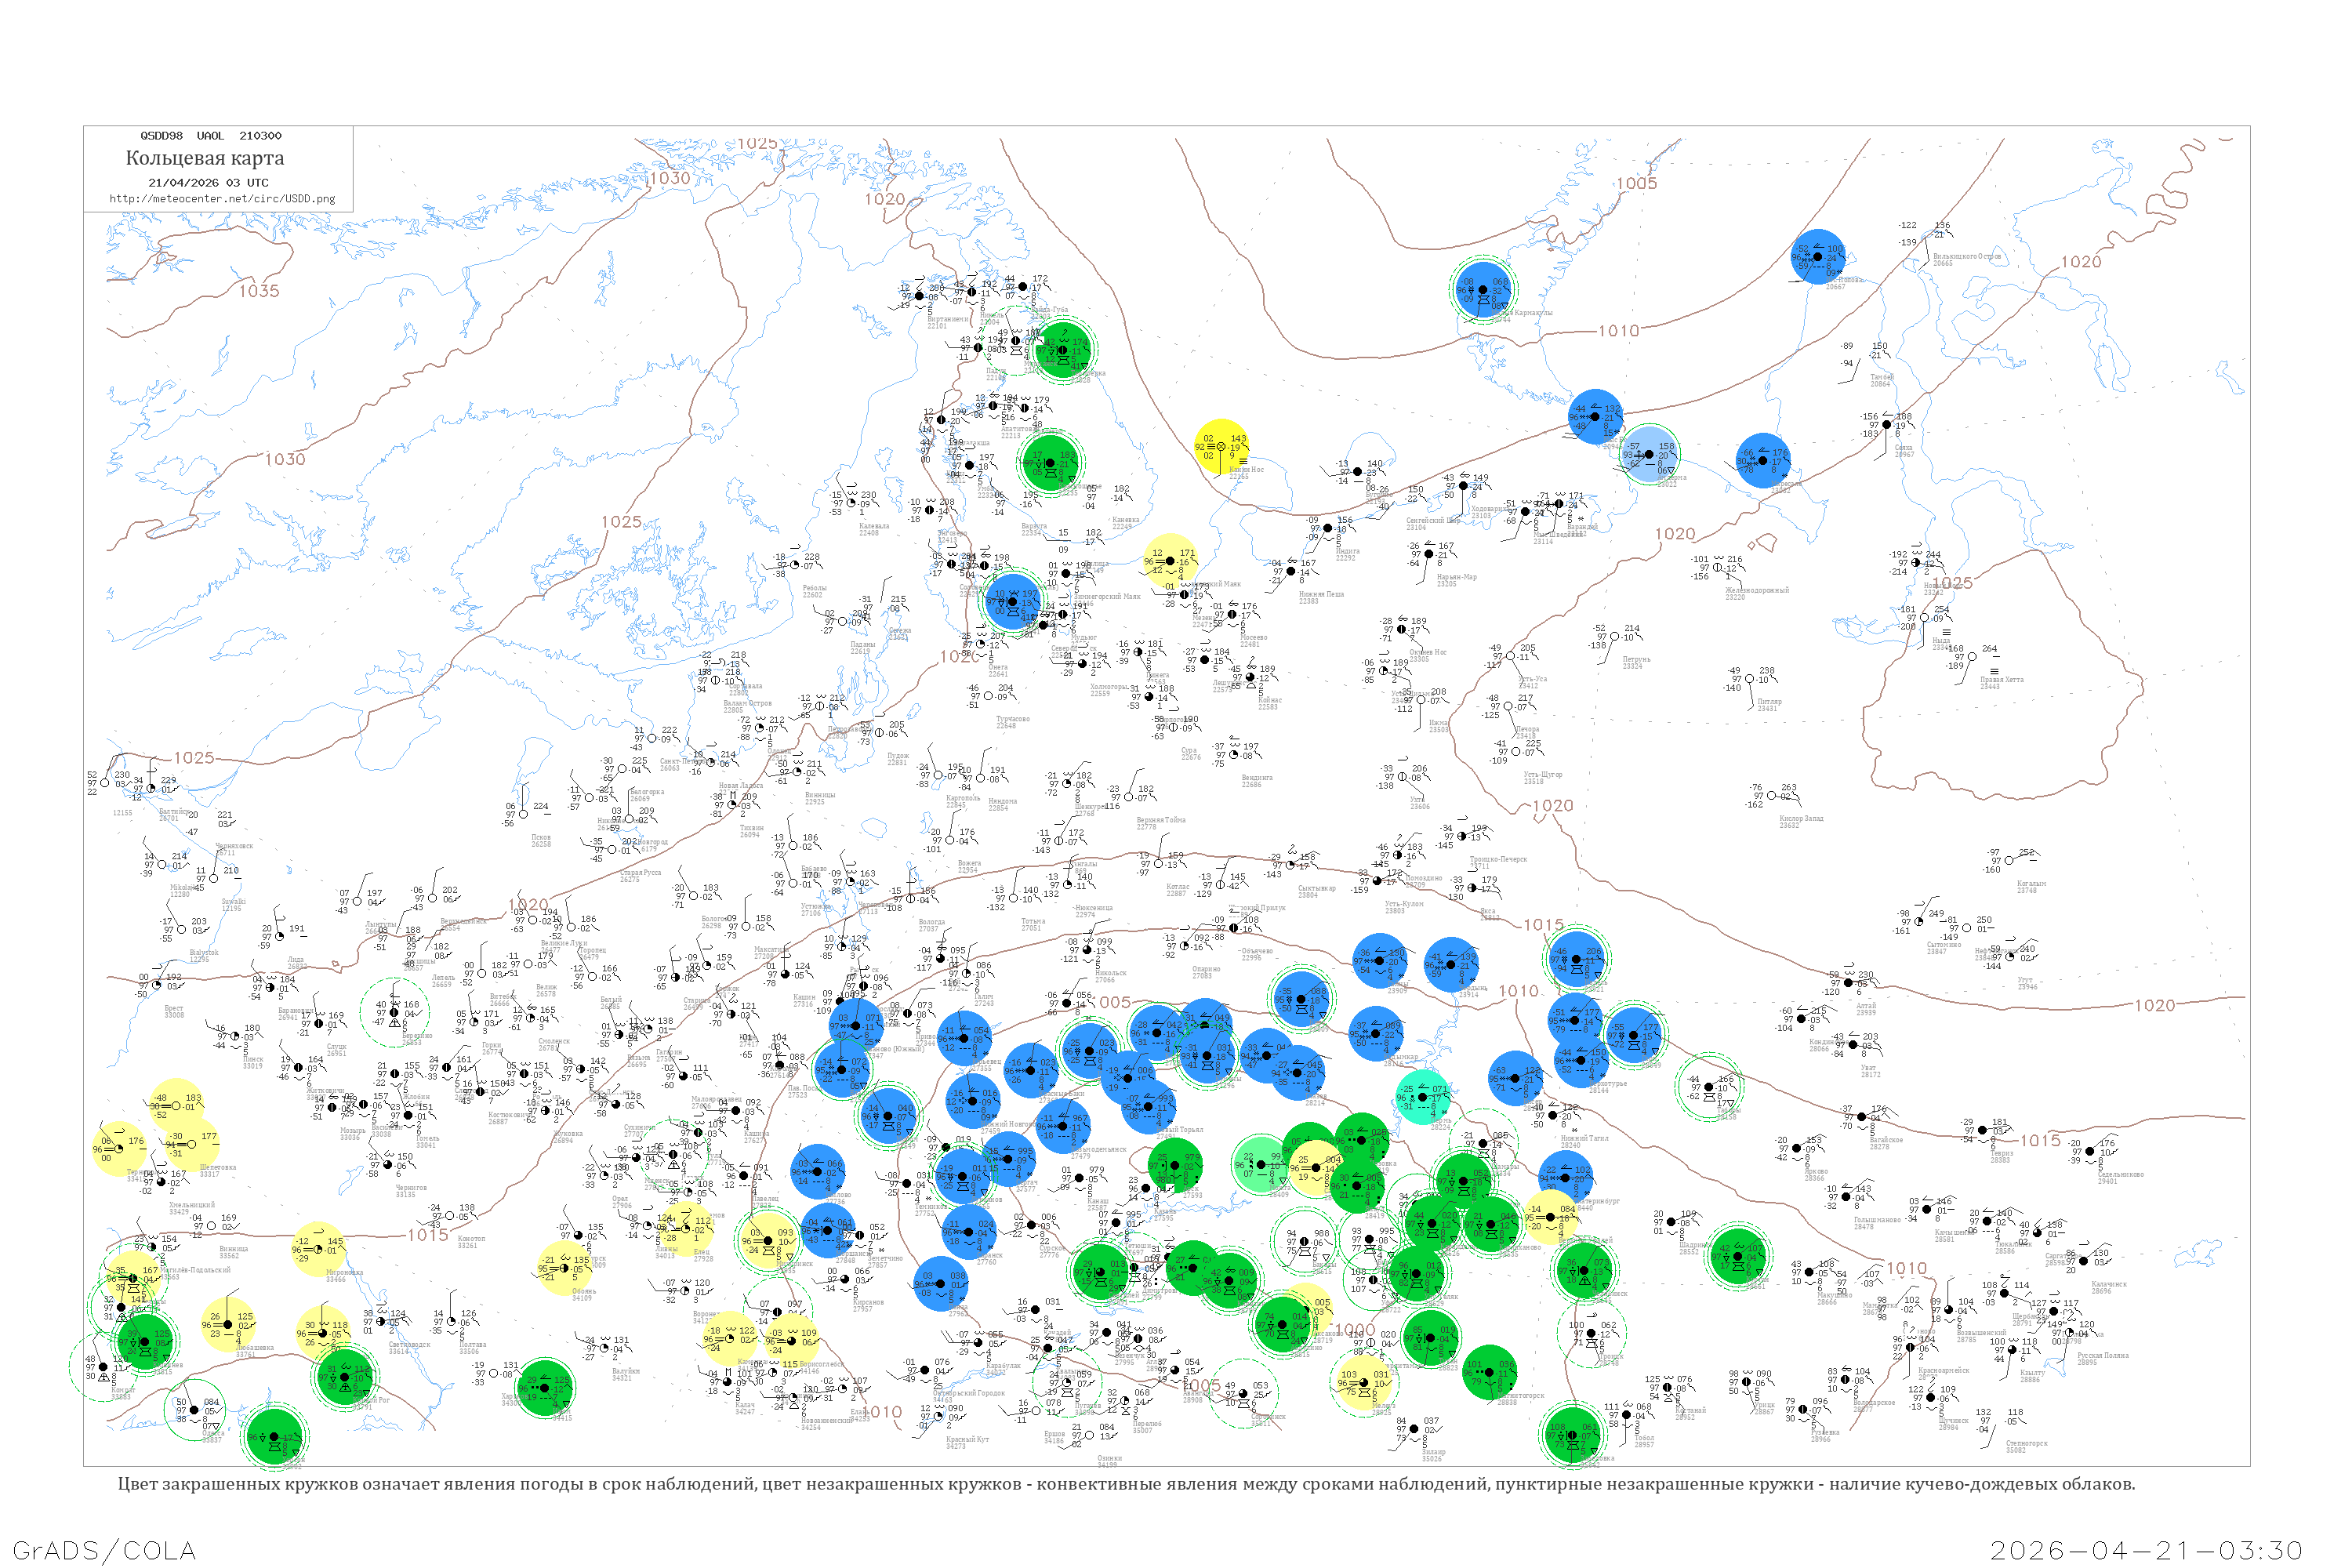Select the station name "Винница"
The image size is (2352, 1568).
pos(233,1248)
